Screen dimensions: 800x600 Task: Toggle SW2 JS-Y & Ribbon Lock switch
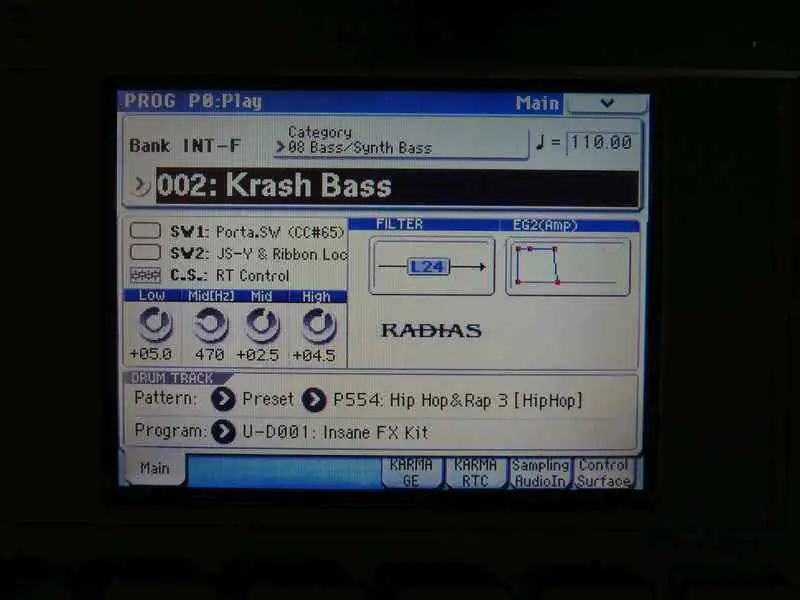tap(146, 253)
